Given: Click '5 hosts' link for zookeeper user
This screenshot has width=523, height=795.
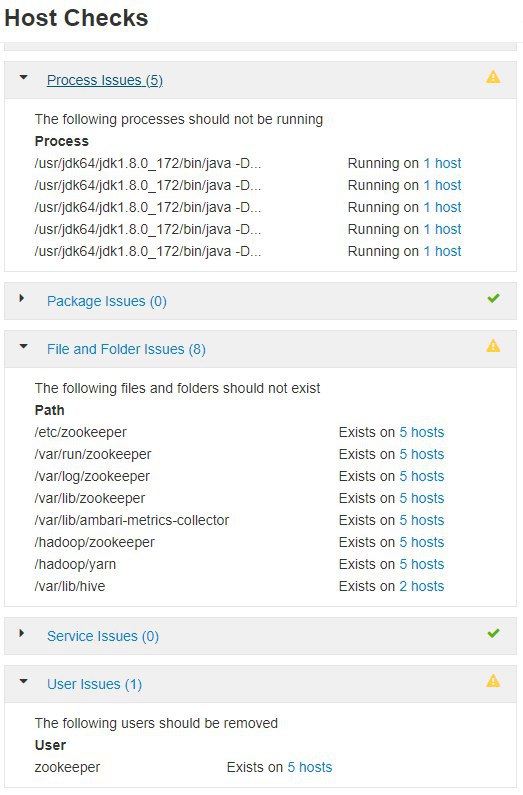Looking at the screenshot, I should (x=310, y=768).
